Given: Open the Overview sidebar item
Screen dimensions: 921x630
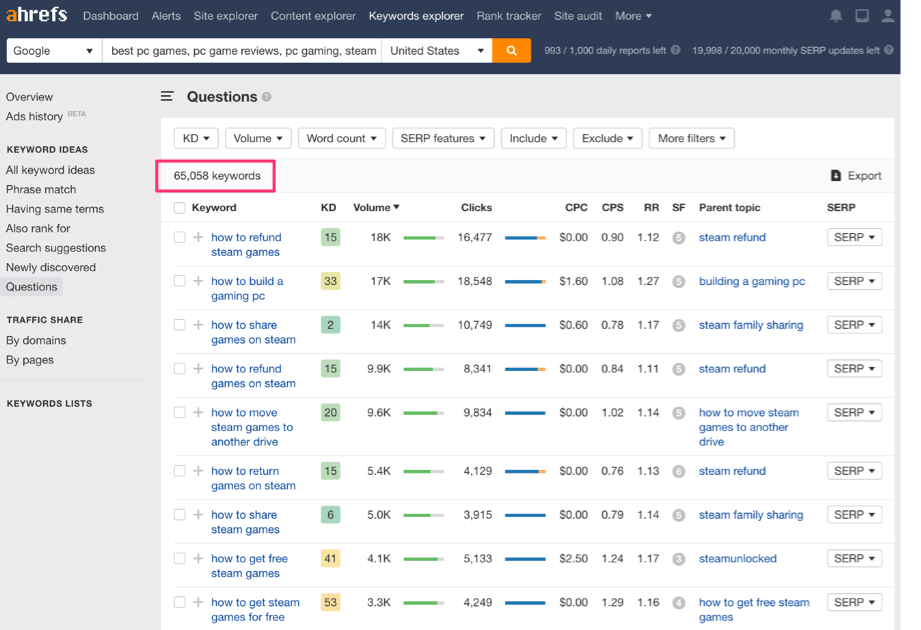Looking at the screenshot, I should tap(29, 97).
